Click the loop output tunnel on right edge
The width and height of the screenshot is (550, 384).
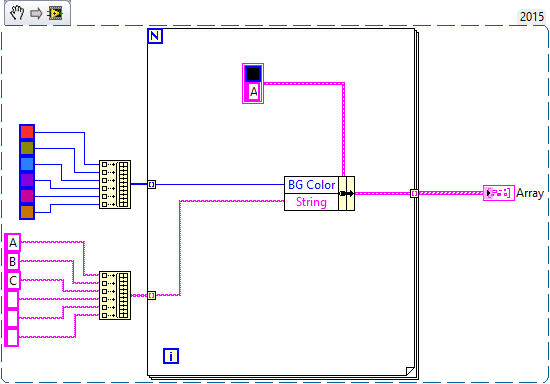[414, 193]
